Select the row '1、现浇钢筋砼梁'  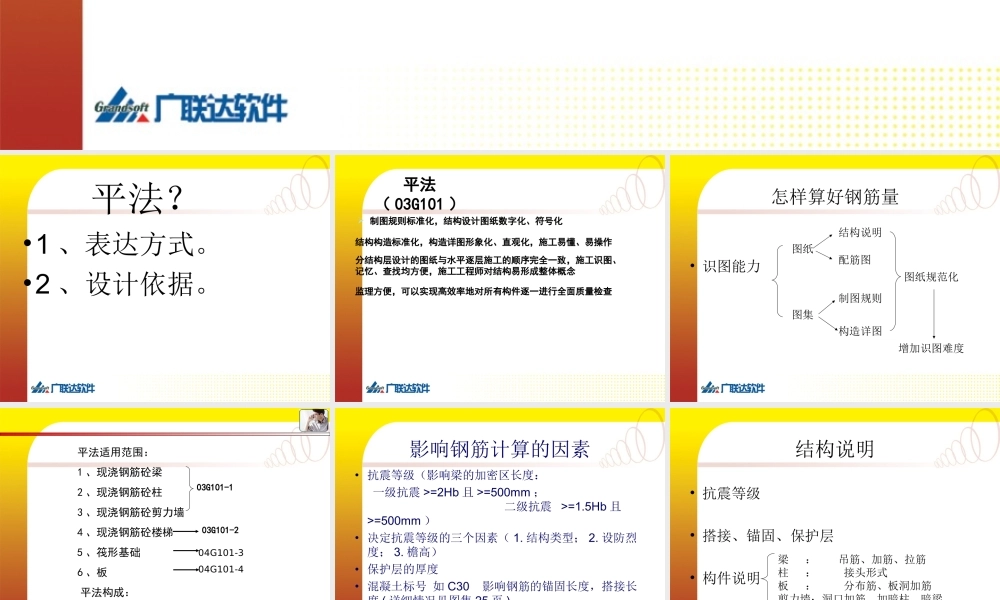pyautogui.click(x=120, y=472)
